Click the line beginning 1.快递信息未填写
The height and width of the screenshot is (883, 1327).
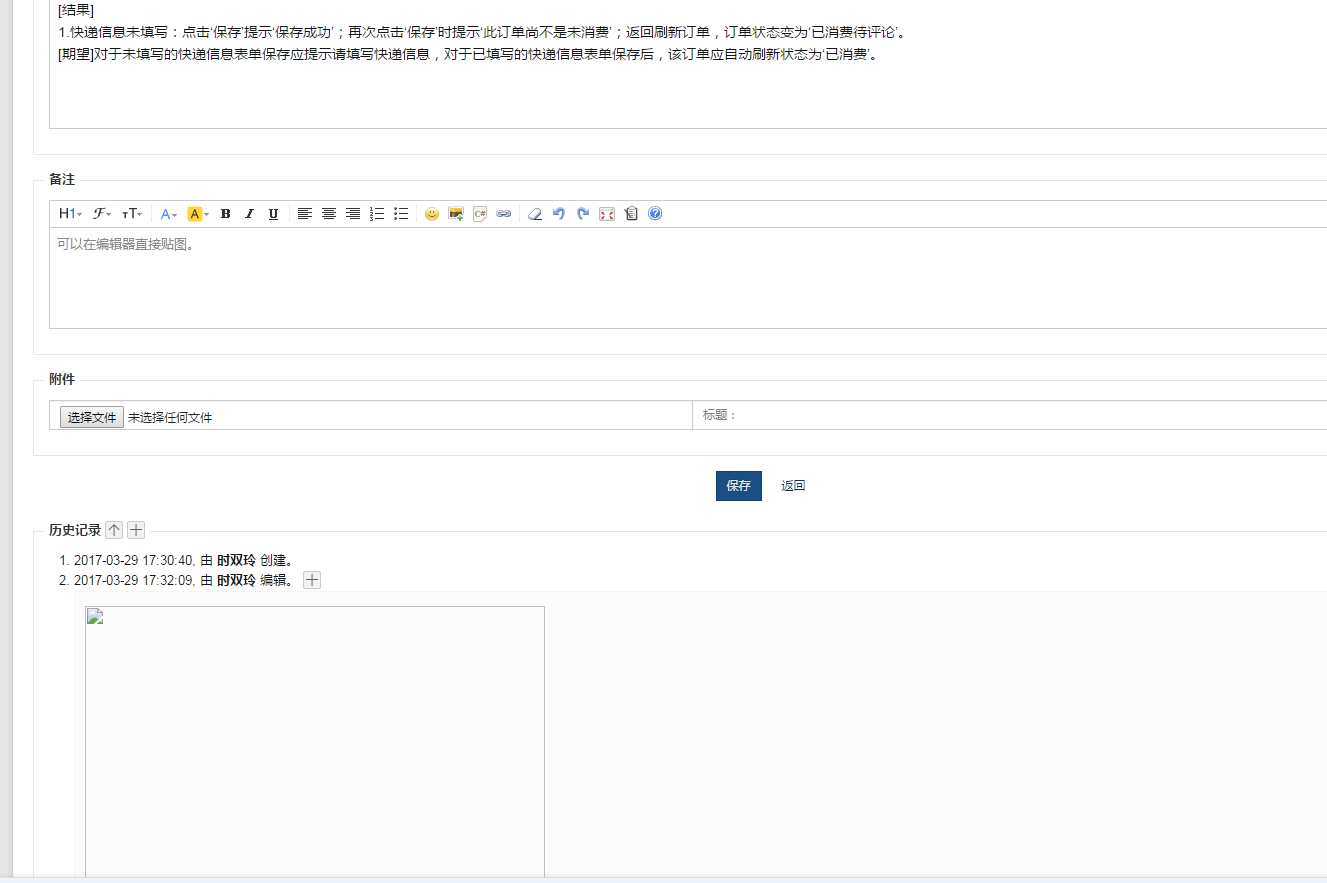point(482,32)
